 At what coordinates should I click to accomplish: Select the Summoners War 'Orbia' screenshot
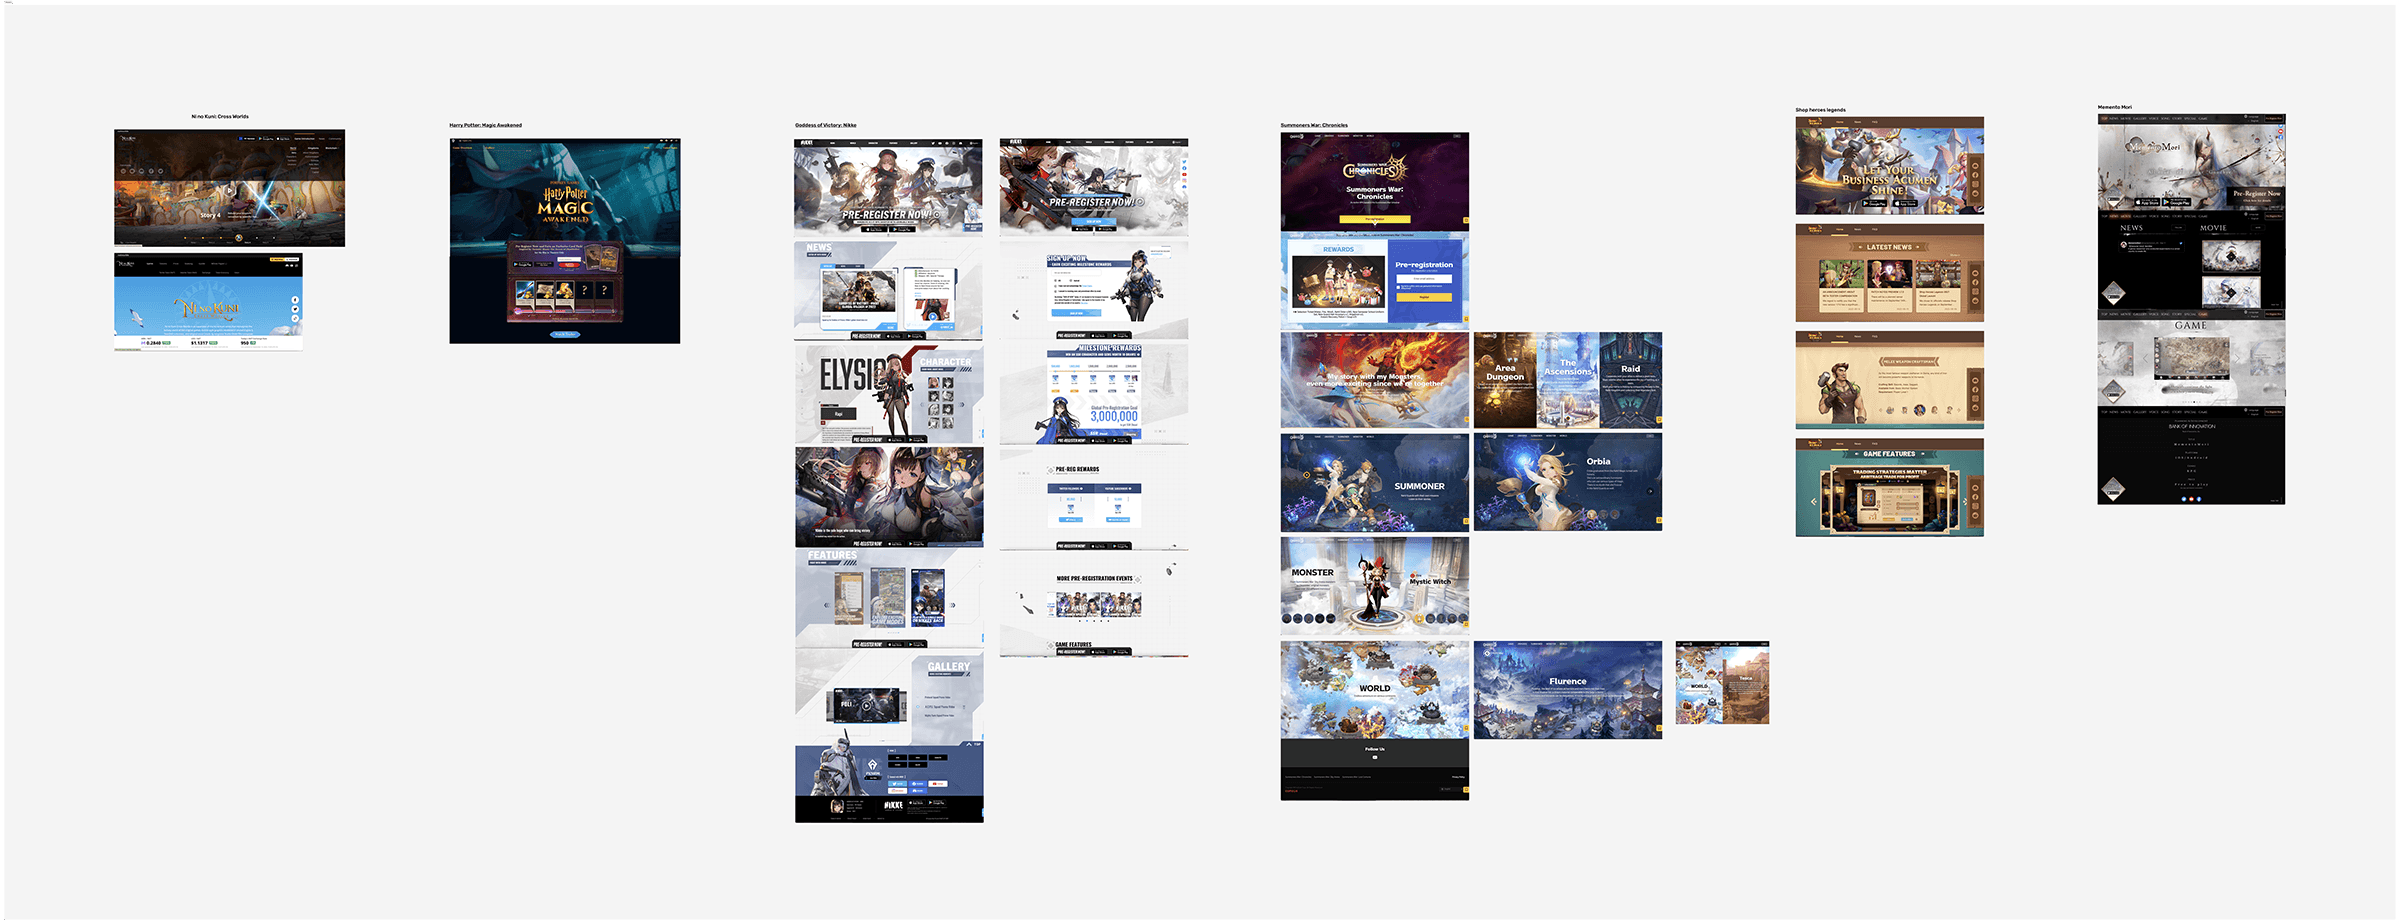point(1568,482)
